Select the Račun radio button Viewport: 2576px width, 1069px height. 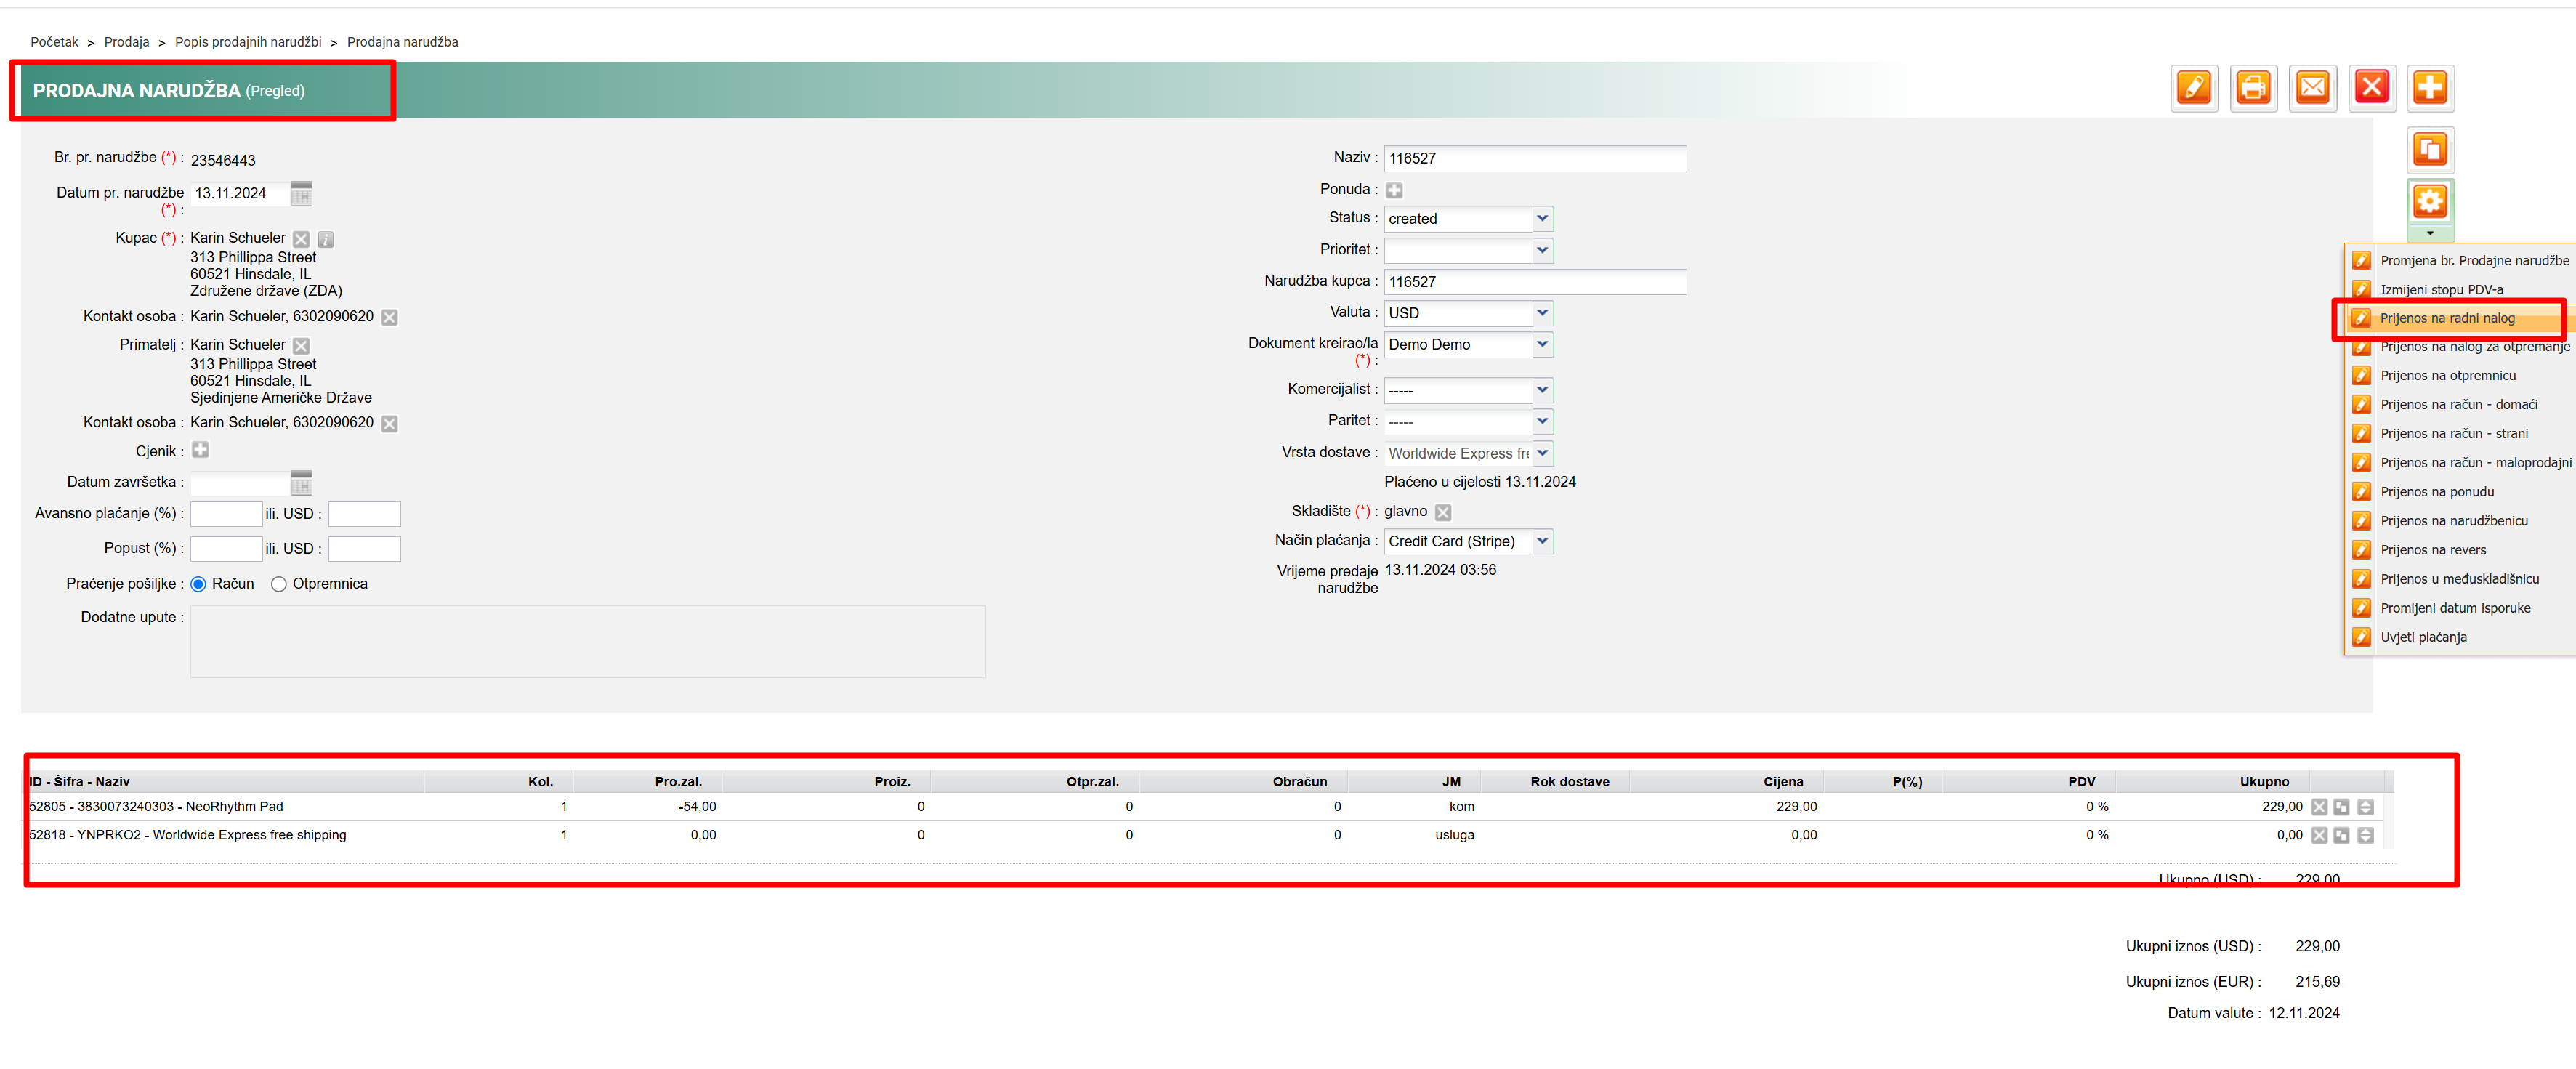click(x=198, y=584)
